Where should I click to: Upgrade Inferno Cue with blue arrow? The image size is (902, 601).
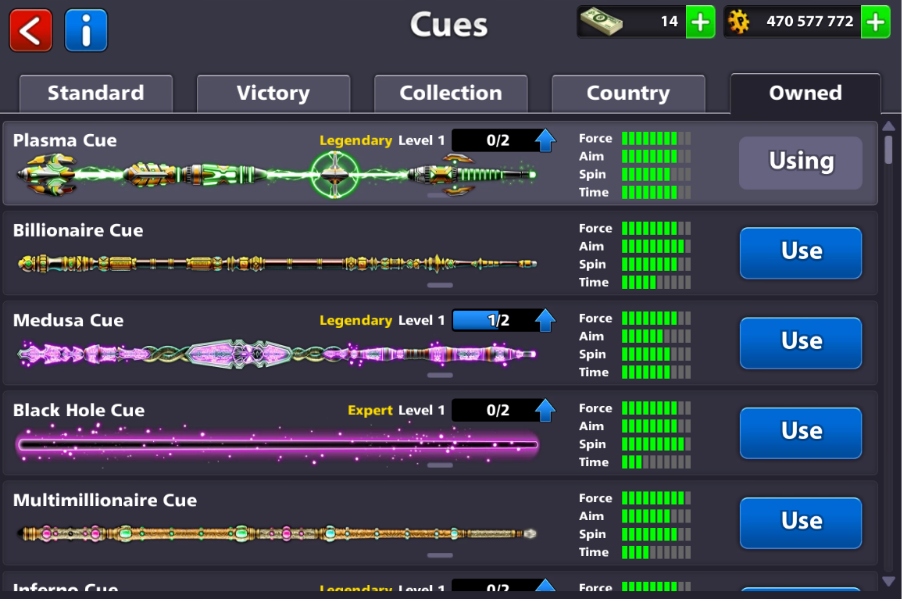click(545, 586)
